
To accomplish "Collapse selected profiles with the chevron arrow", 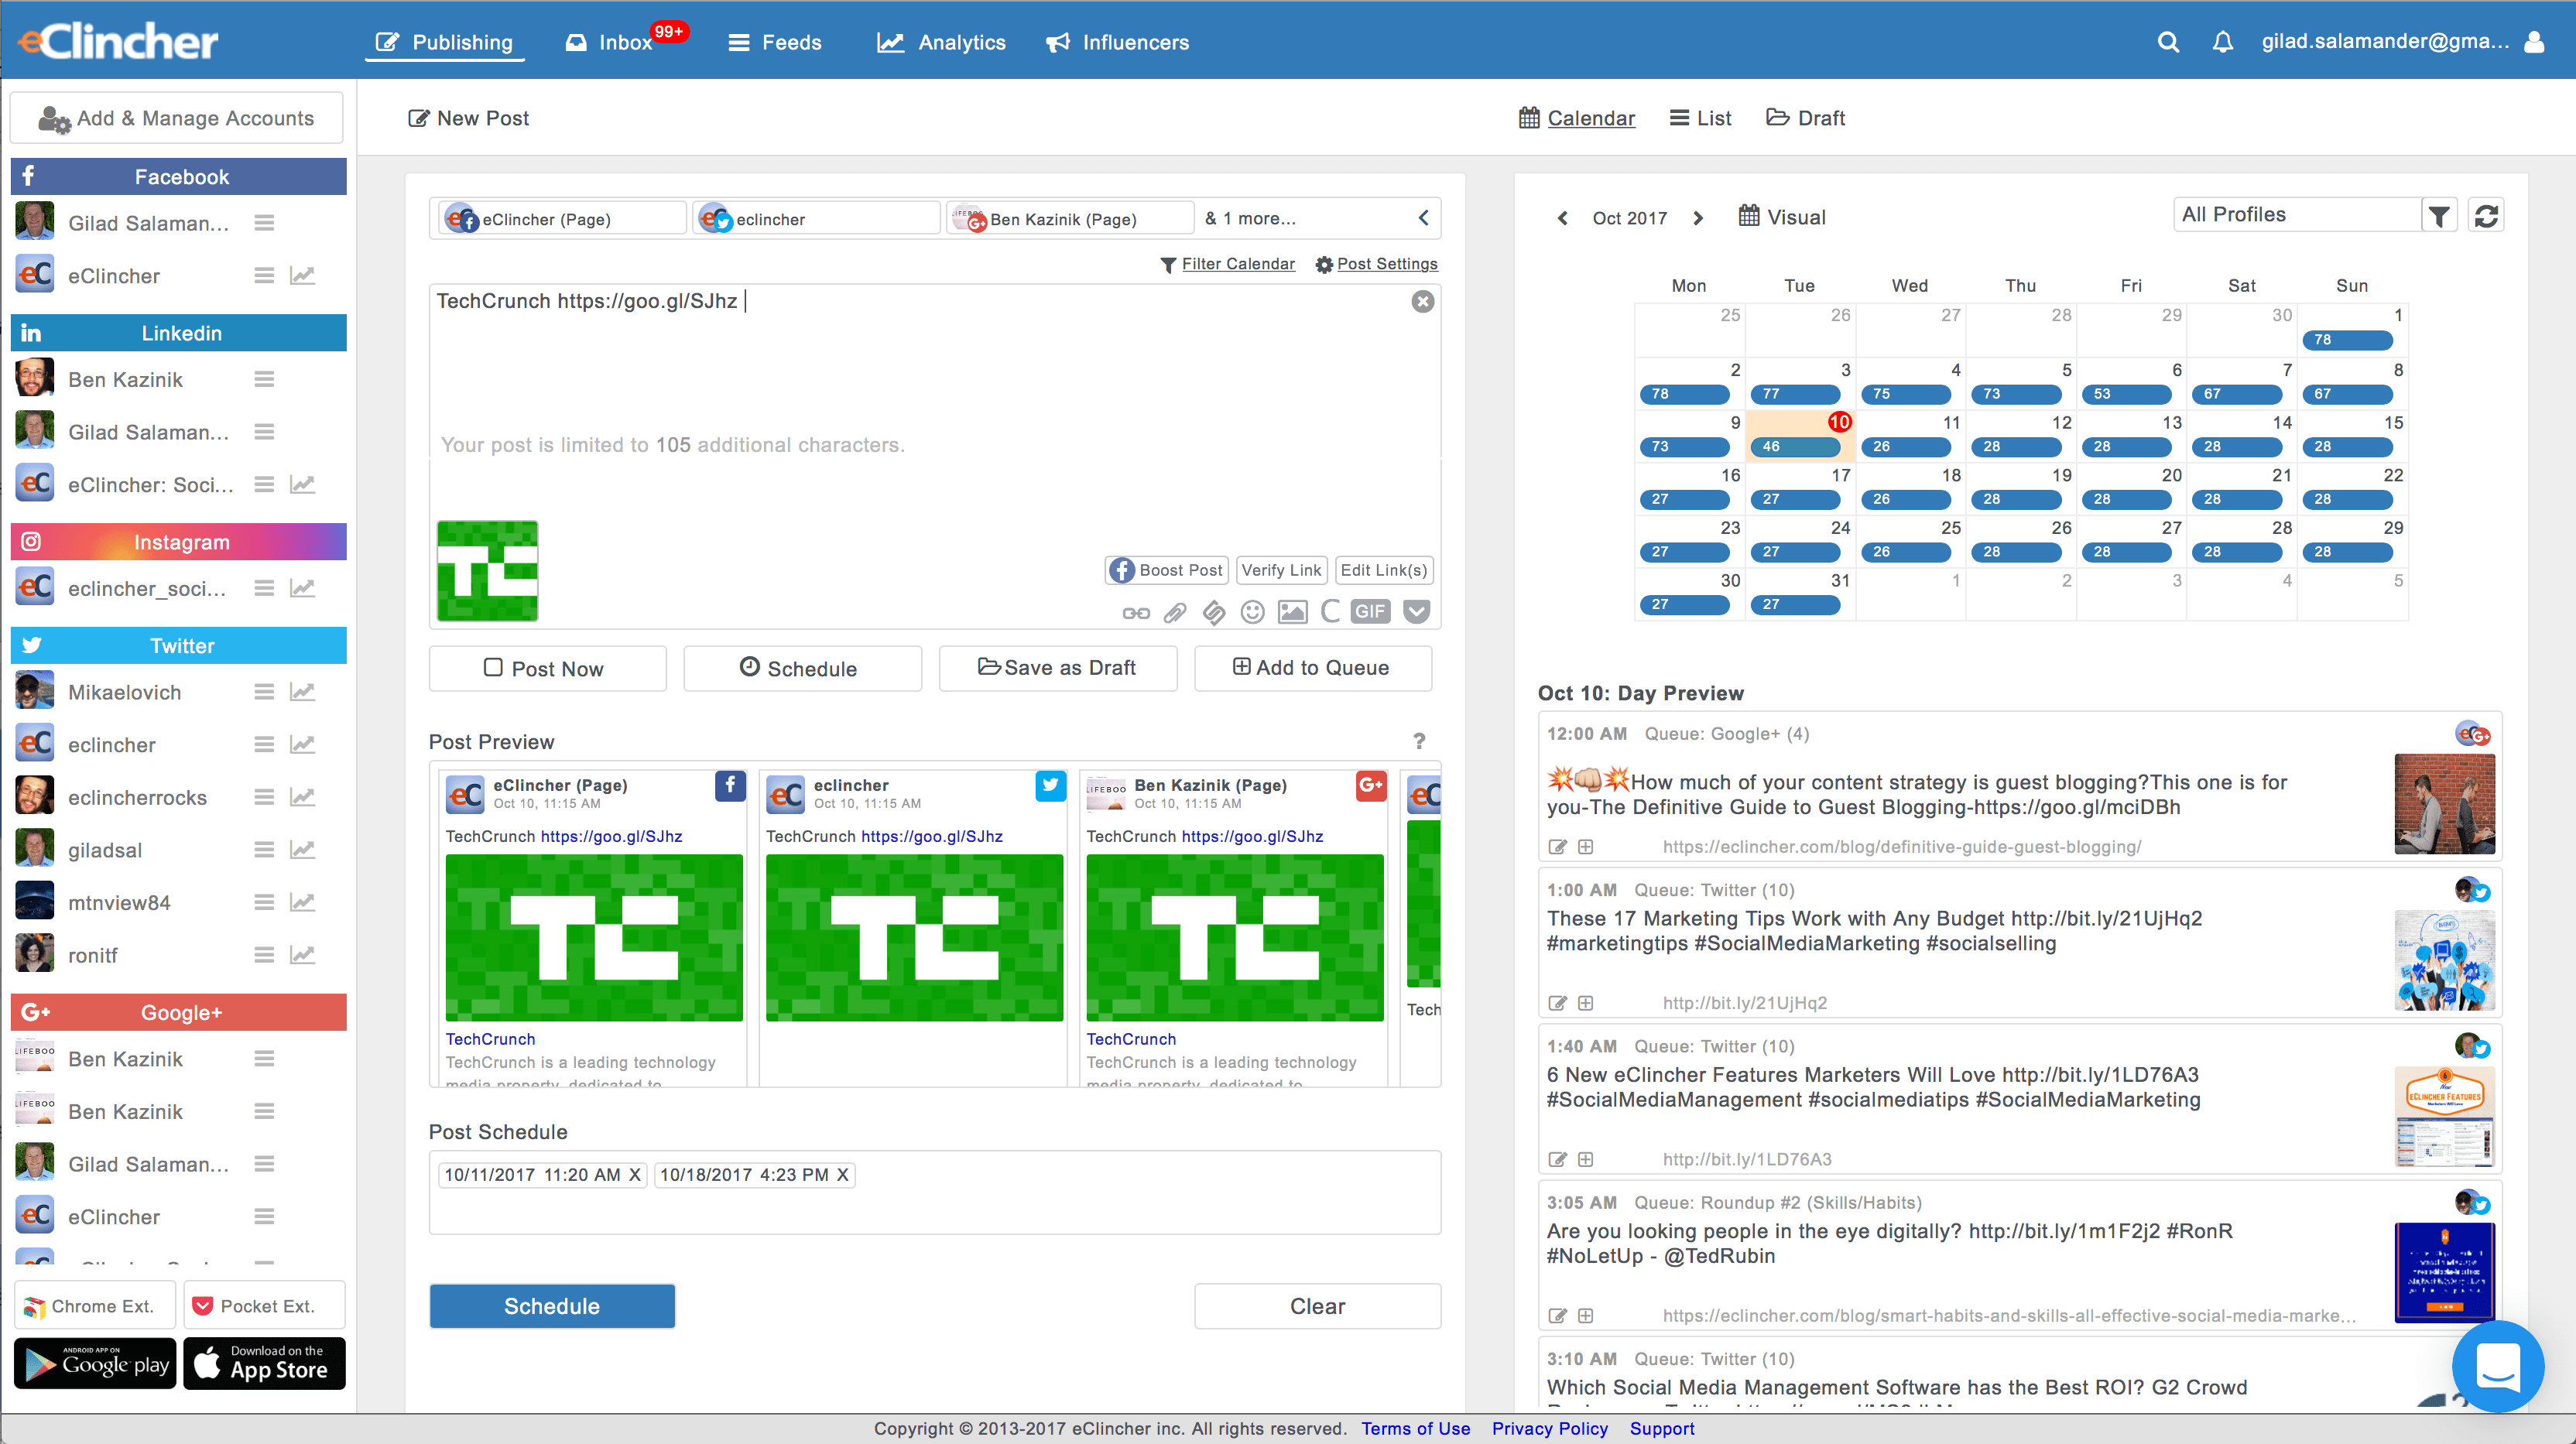I will coord(1423,218).
